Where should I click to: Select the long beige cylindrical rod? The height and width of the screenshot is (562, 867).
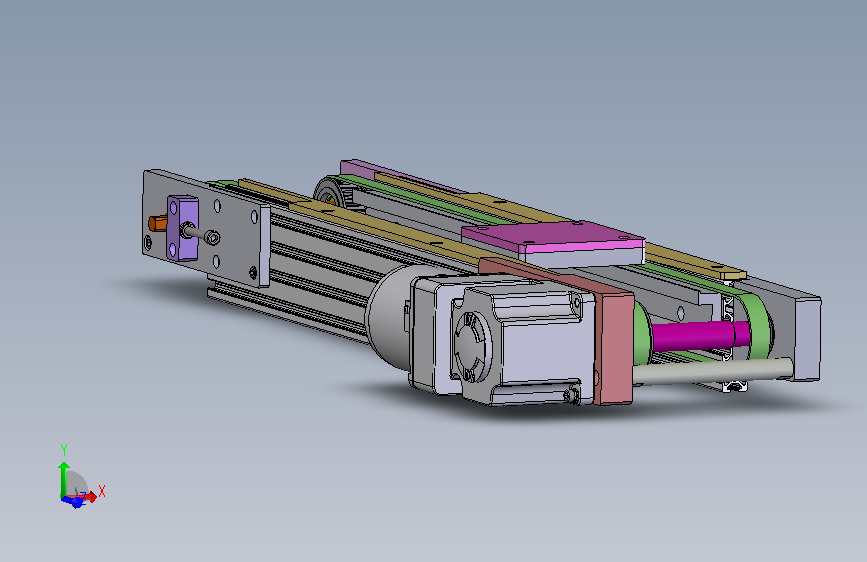[x=712, y=370]
